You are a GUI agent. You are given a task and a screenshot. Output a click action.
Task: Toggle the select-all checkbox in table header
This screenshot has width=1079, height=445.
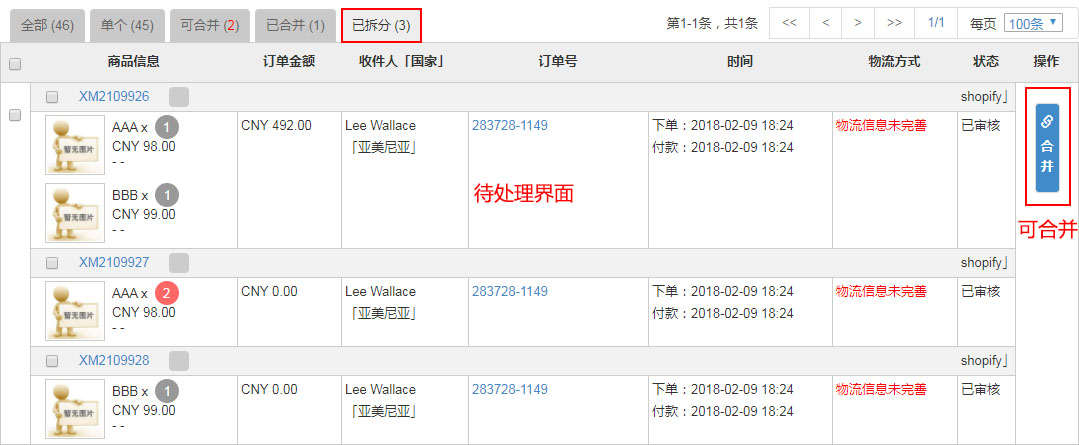[14, 64]
